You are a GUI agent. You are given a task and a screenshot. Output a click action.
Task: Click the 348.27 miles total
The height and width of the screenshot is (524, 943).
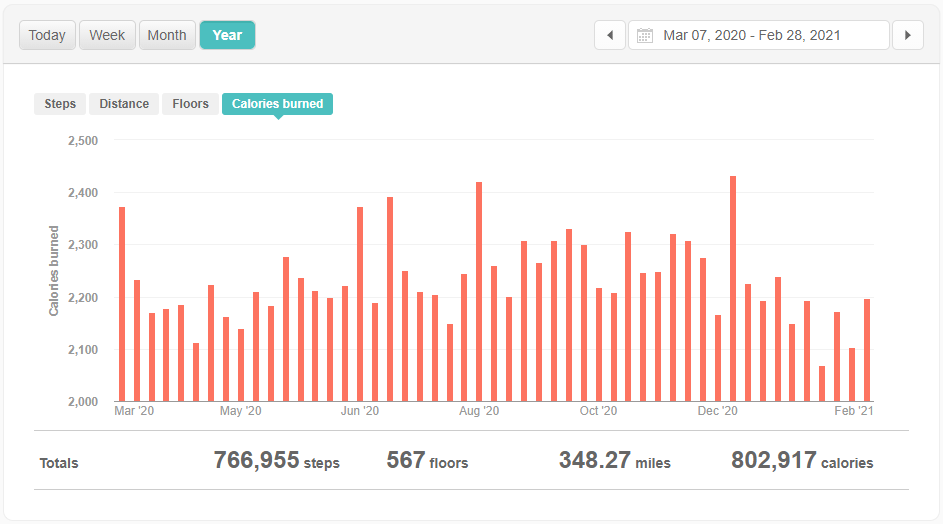pyautogui.click(x=614, y=461)
